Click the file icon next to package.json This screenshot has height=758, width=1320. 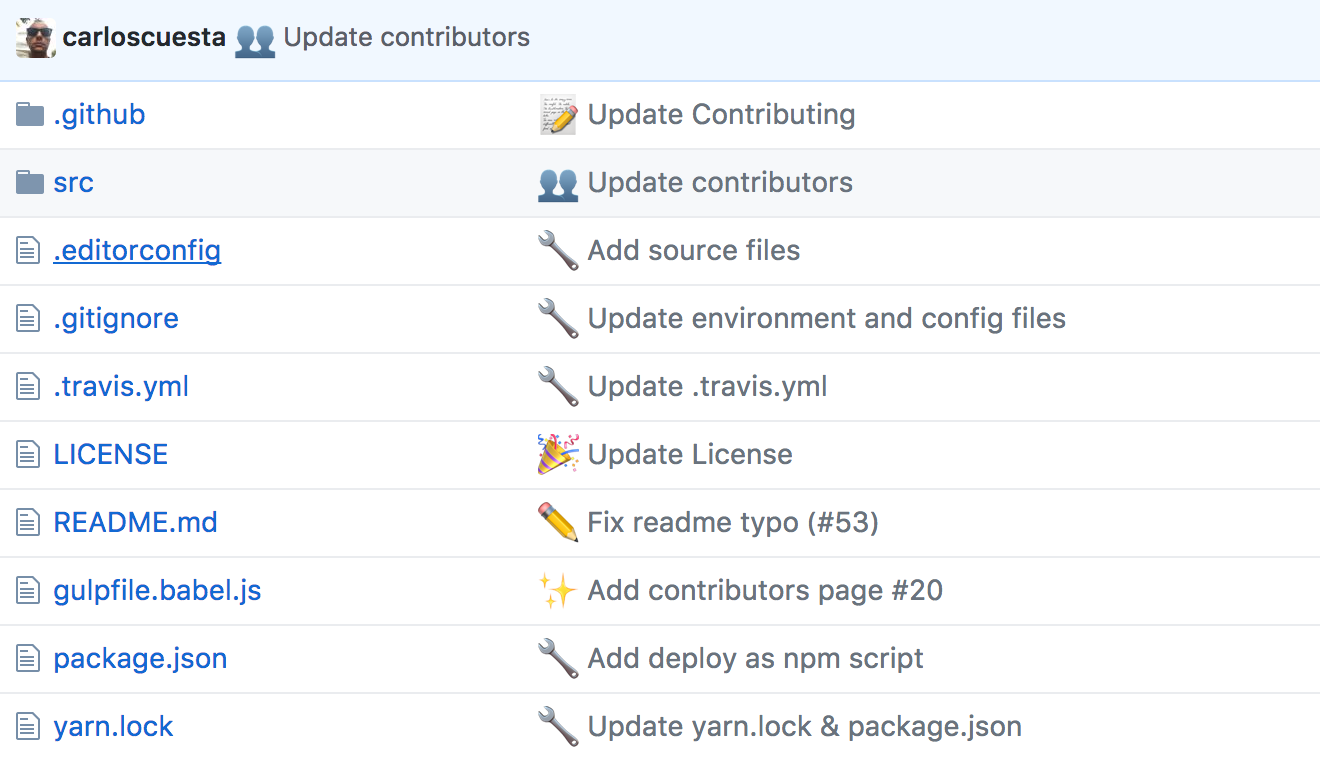pyautogui.click(x=26, y=658)
